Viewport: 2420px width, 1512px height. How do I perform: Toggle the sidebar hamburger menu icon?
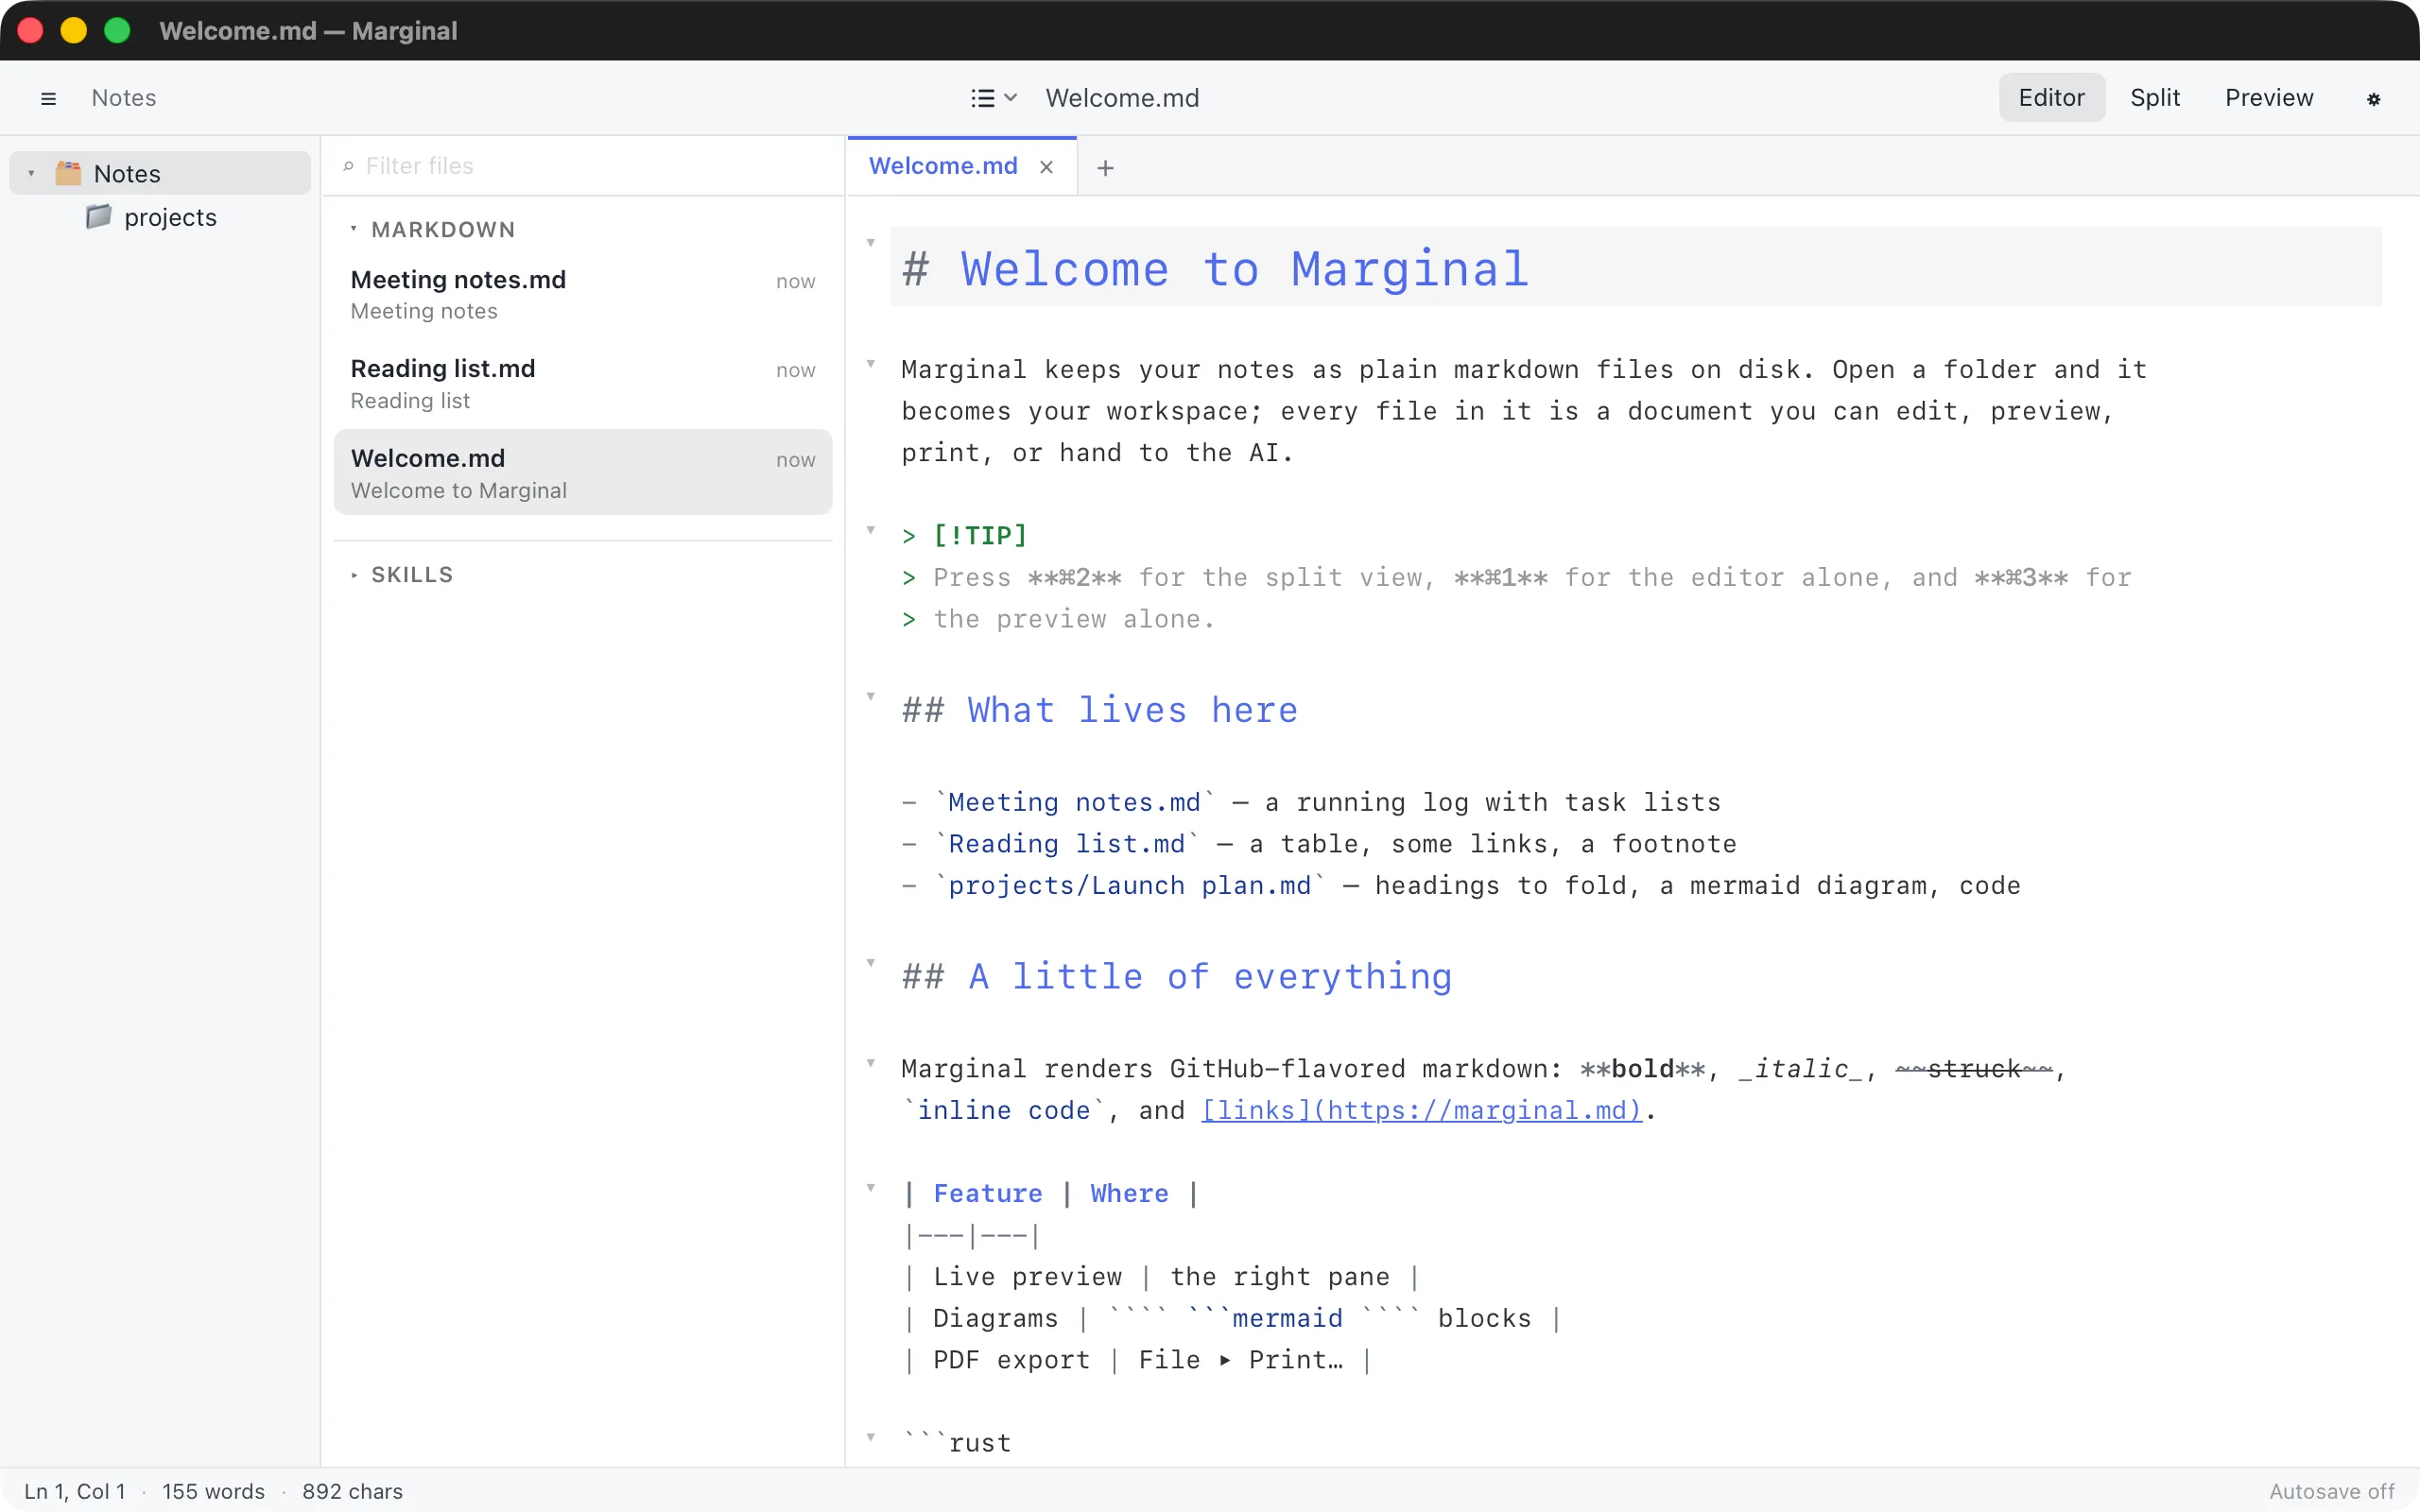tap(48, 98)
